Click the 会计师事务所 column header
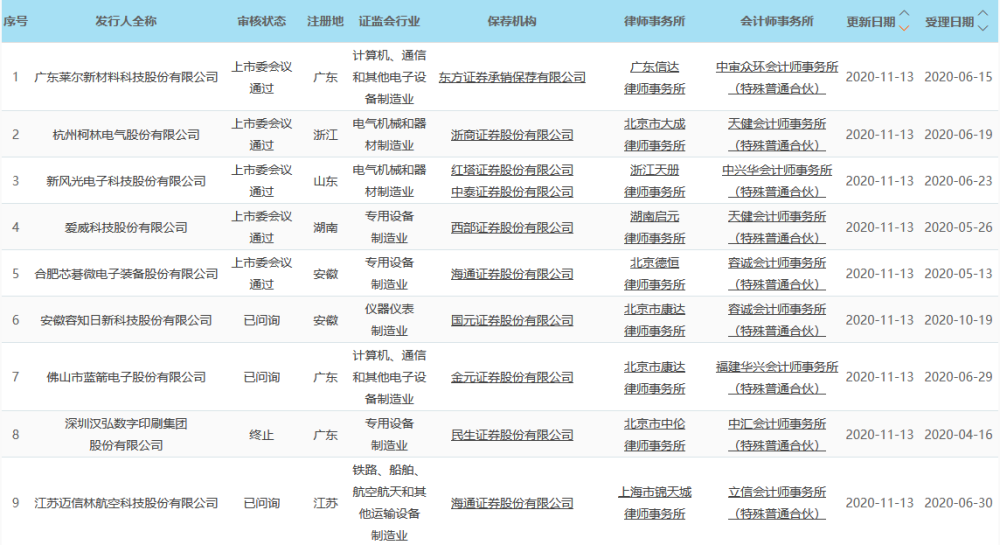The height and width of the screenshot is (545, 1000). click(777, 22)
